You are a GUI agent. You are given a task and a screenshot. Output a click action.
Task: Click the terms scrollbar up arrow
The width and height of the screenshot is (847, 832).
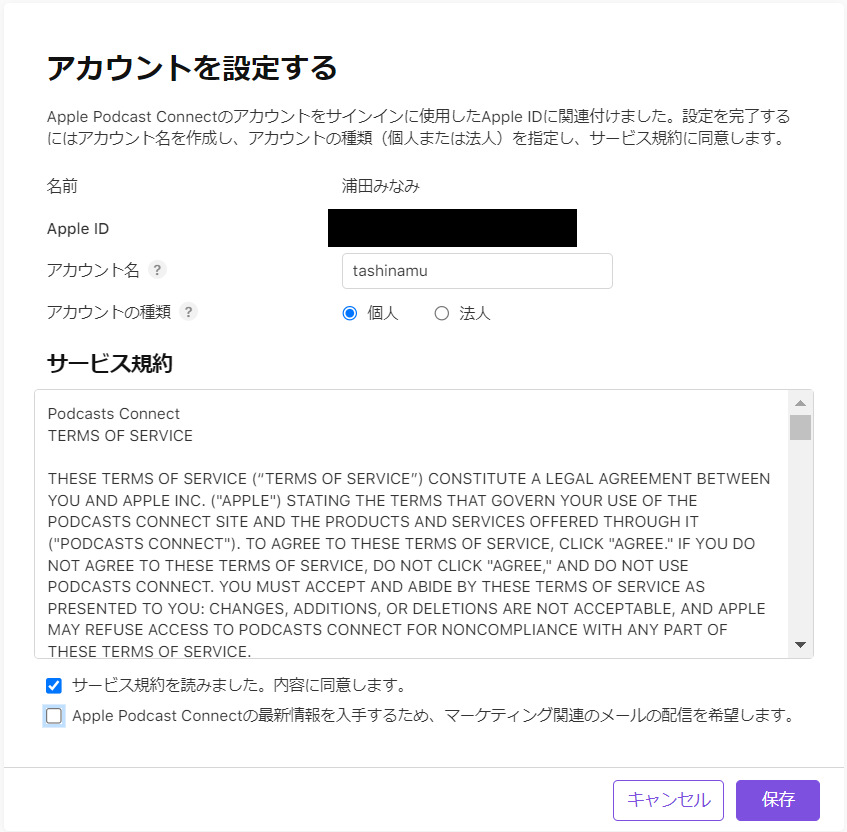(x=801, y=403)
